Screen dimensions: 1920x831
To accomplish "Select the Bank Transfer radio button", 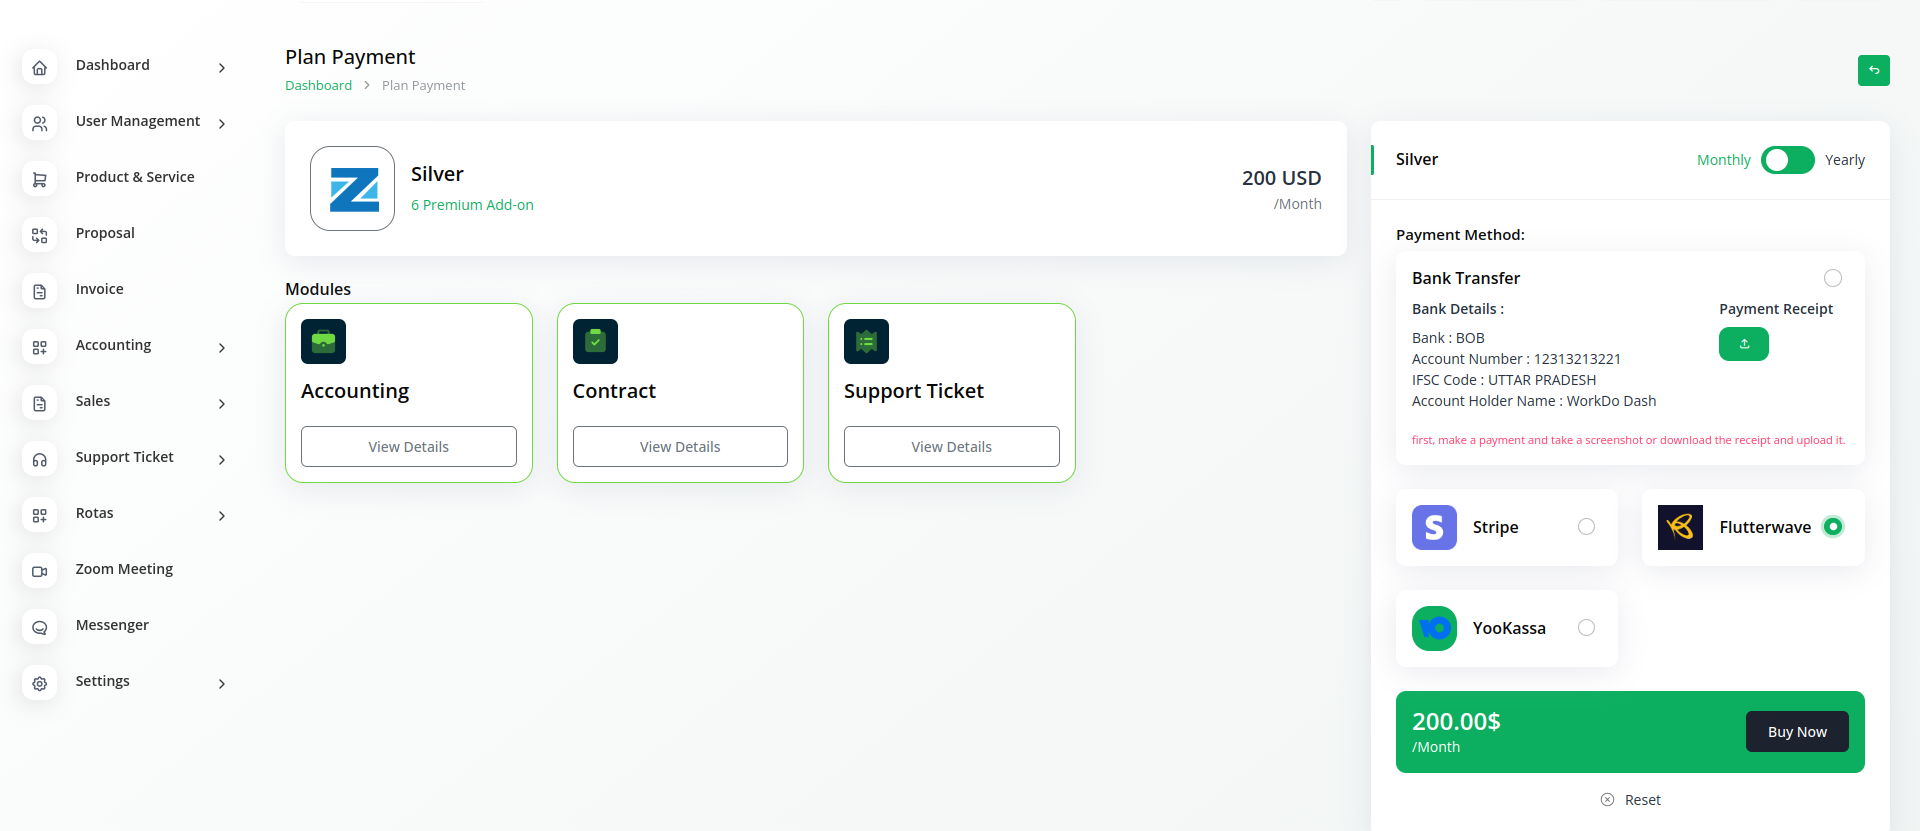I will tap(1832, 278).
